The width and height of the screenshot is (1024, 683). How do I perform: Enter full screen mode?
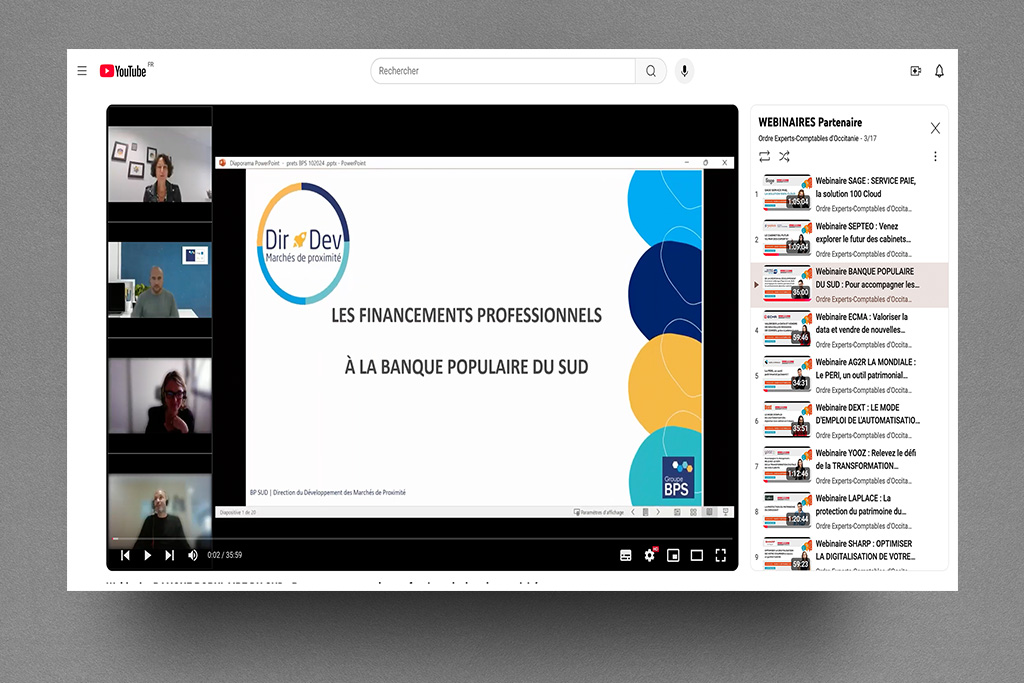click(720, 555)
